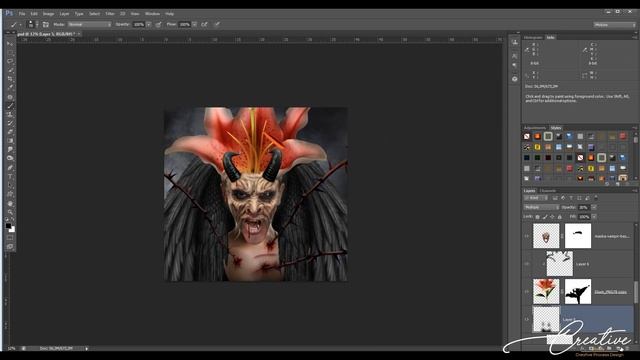The image size is (640, 360).
Task: Select the Crop tool
Action: coord(10,79)
